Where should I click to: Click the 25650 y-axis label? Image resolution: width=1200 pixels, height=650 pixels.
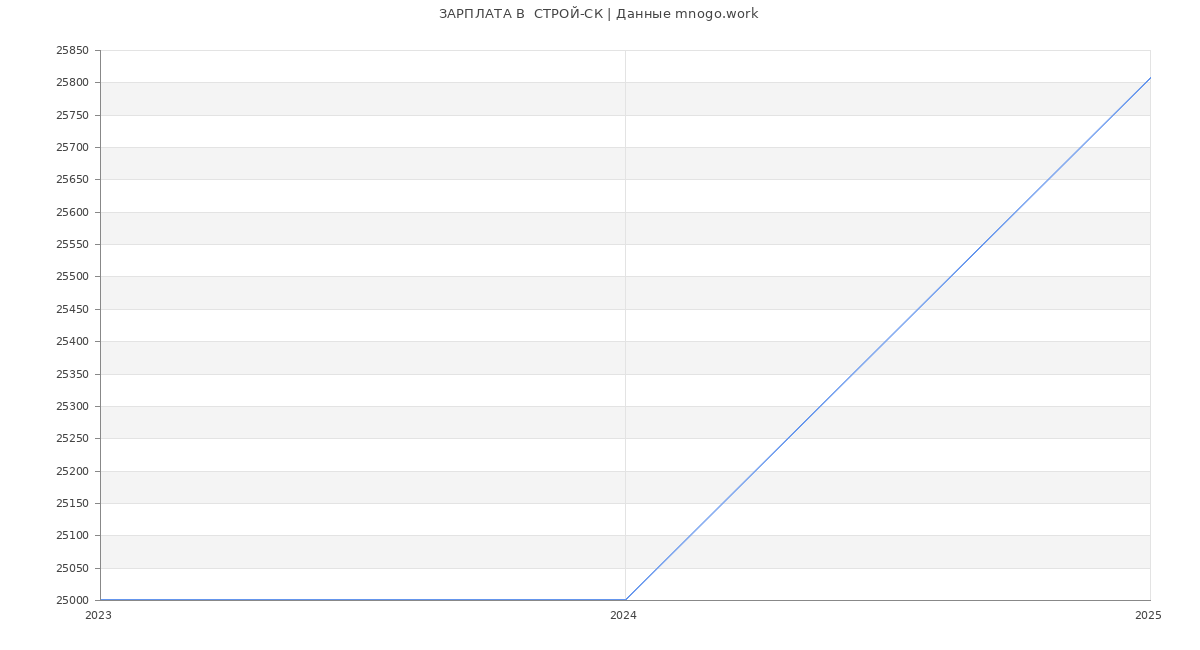72,180
